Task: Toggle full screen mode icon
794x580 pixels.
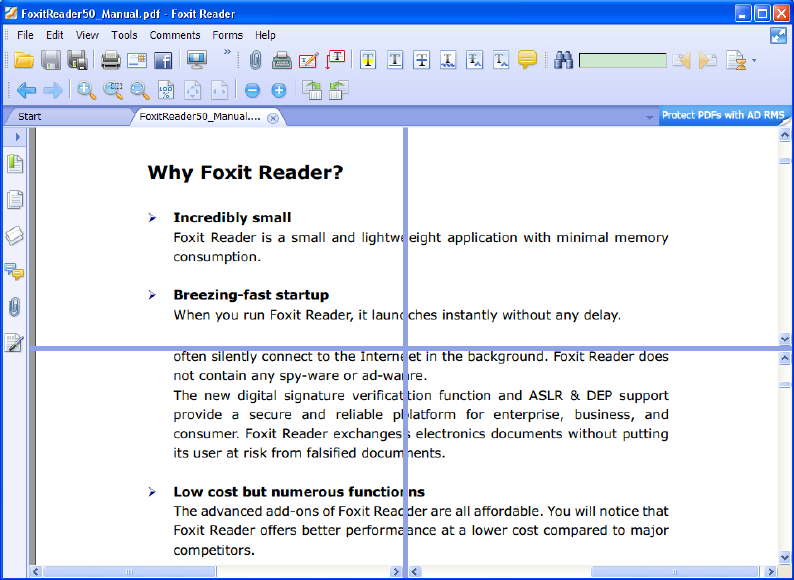Action: pyautogui.click(x=778, y=35)
